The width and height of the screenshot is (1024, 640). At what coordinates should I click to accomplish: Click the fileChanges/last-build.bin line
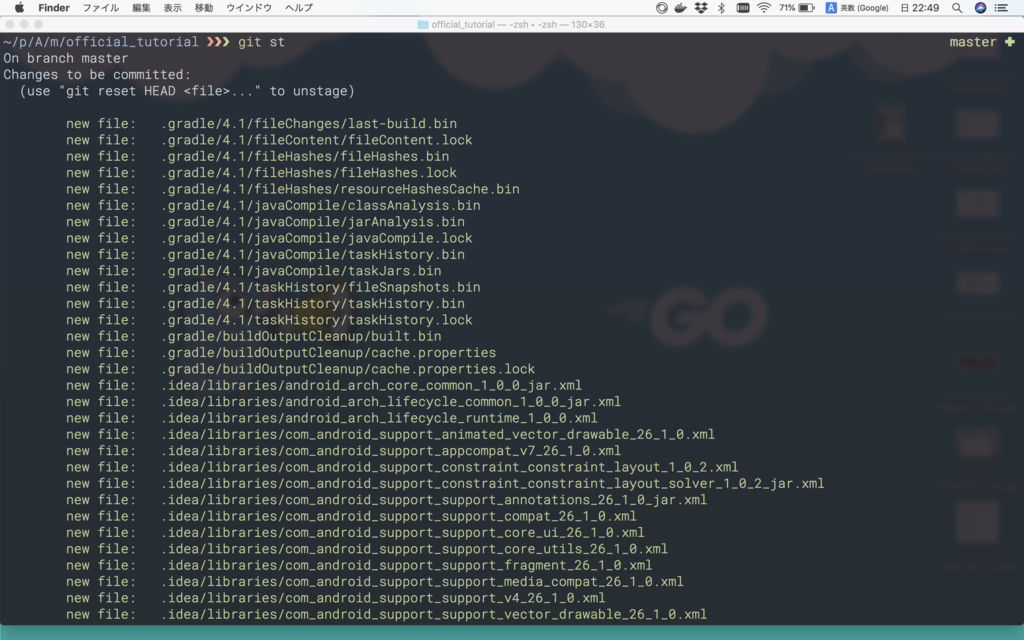point(261,123)
